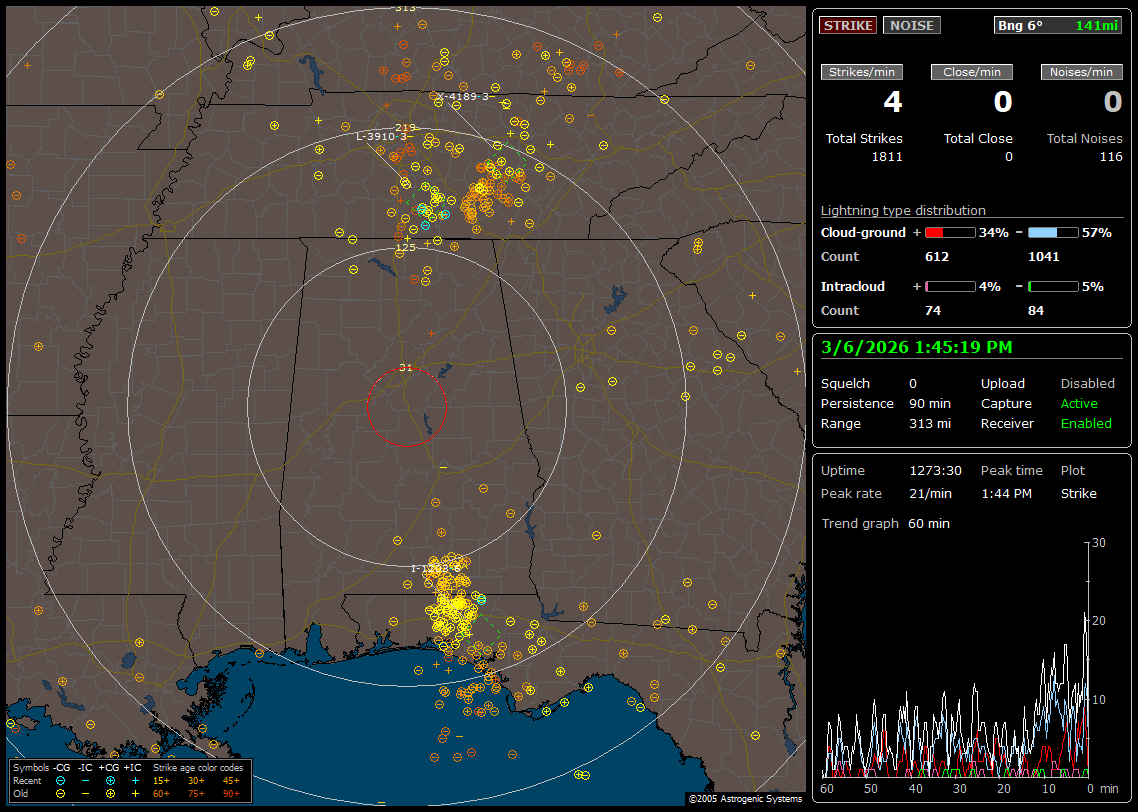Click the recent +CG cyan symbol in legend
This screenshot has width=1138, height=812.
pyautogui.click(x=110, y=780)
